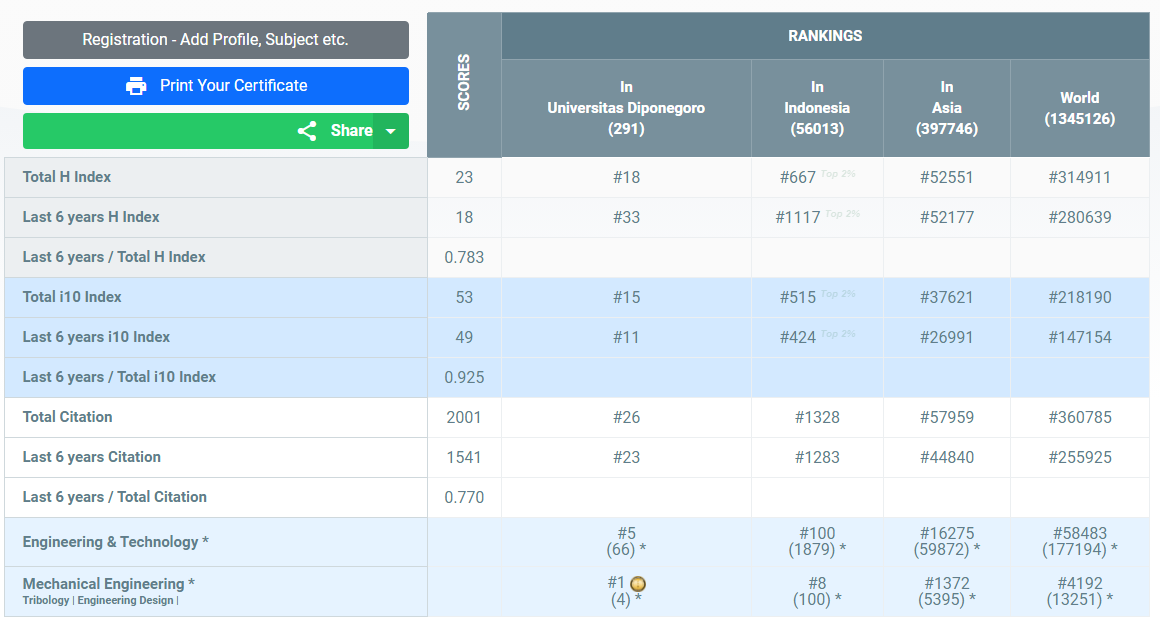Image resolution: width=1160 pixels, height=624 pixels.
Task: Click the Top 2% badge beside #667
Action: [838, 174]
